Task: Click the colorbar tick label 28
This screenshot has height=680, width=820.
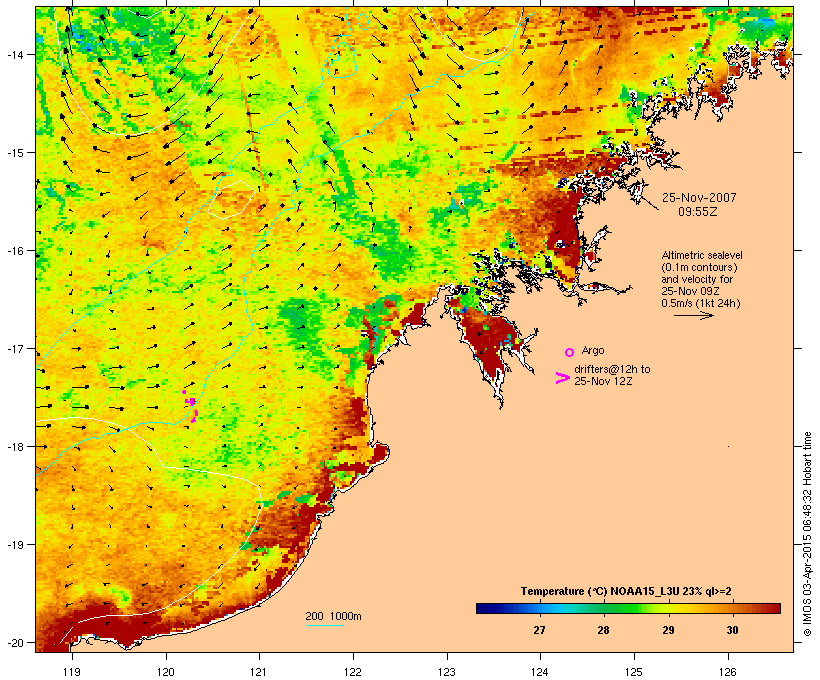Action: pos(603,630)
